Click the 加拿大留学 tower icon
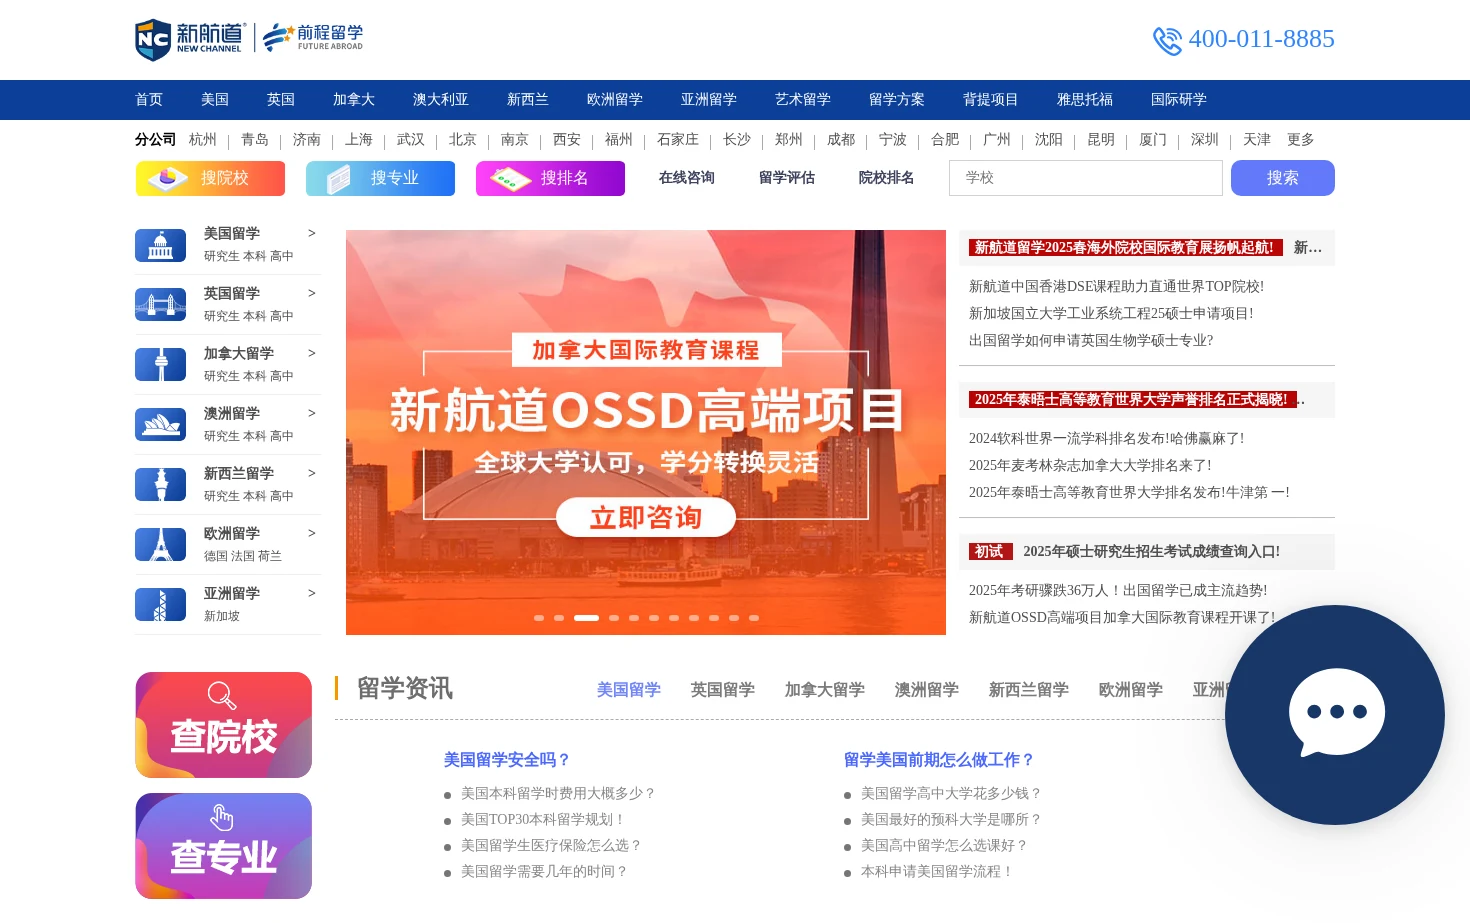The height and width of the screenshot is (923, 1470). (x=161, y=365)
